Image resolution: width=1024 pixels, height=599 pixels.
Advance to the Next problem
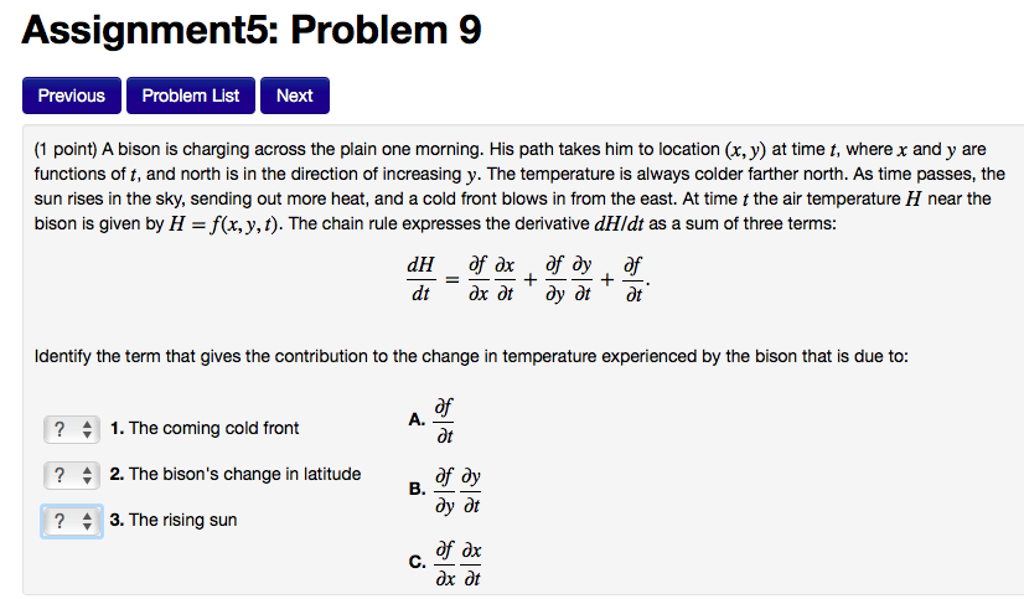(294, 95)
